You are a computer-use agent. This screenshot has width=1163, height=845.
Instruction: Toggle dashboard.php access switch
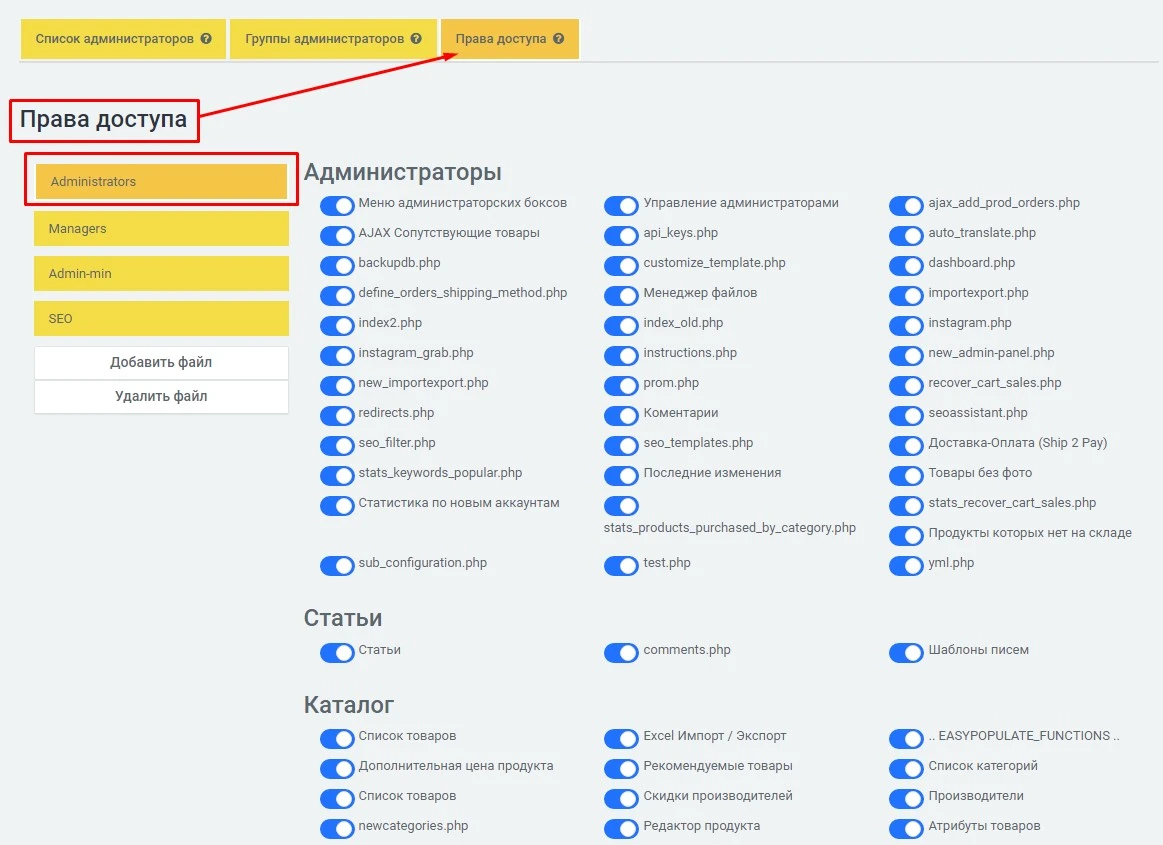coord(906,266)
